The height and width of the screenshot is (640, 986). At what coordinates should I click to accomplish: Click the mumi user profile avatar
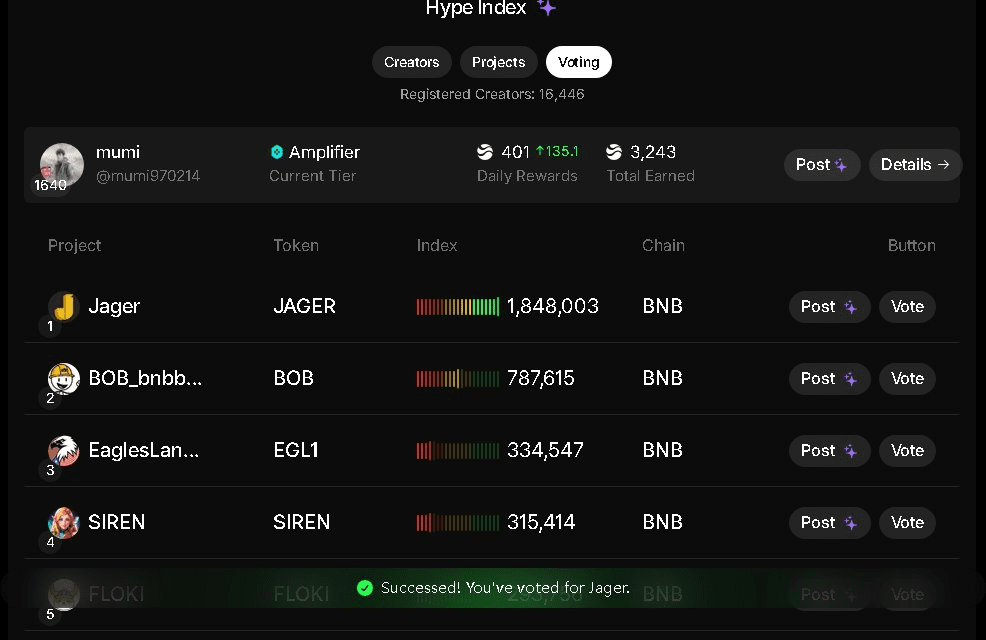[x=61, y=164]
